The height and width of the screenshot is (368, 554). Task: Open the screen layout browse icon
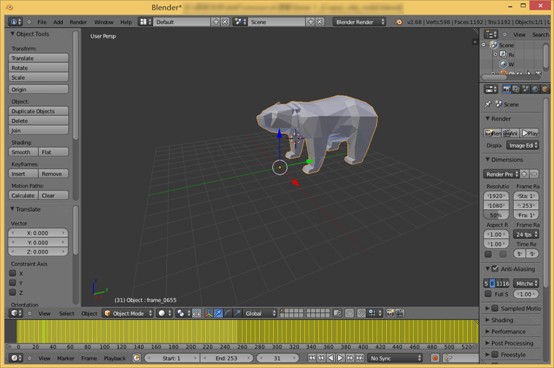pyautogui.click(x=145, y=22)
